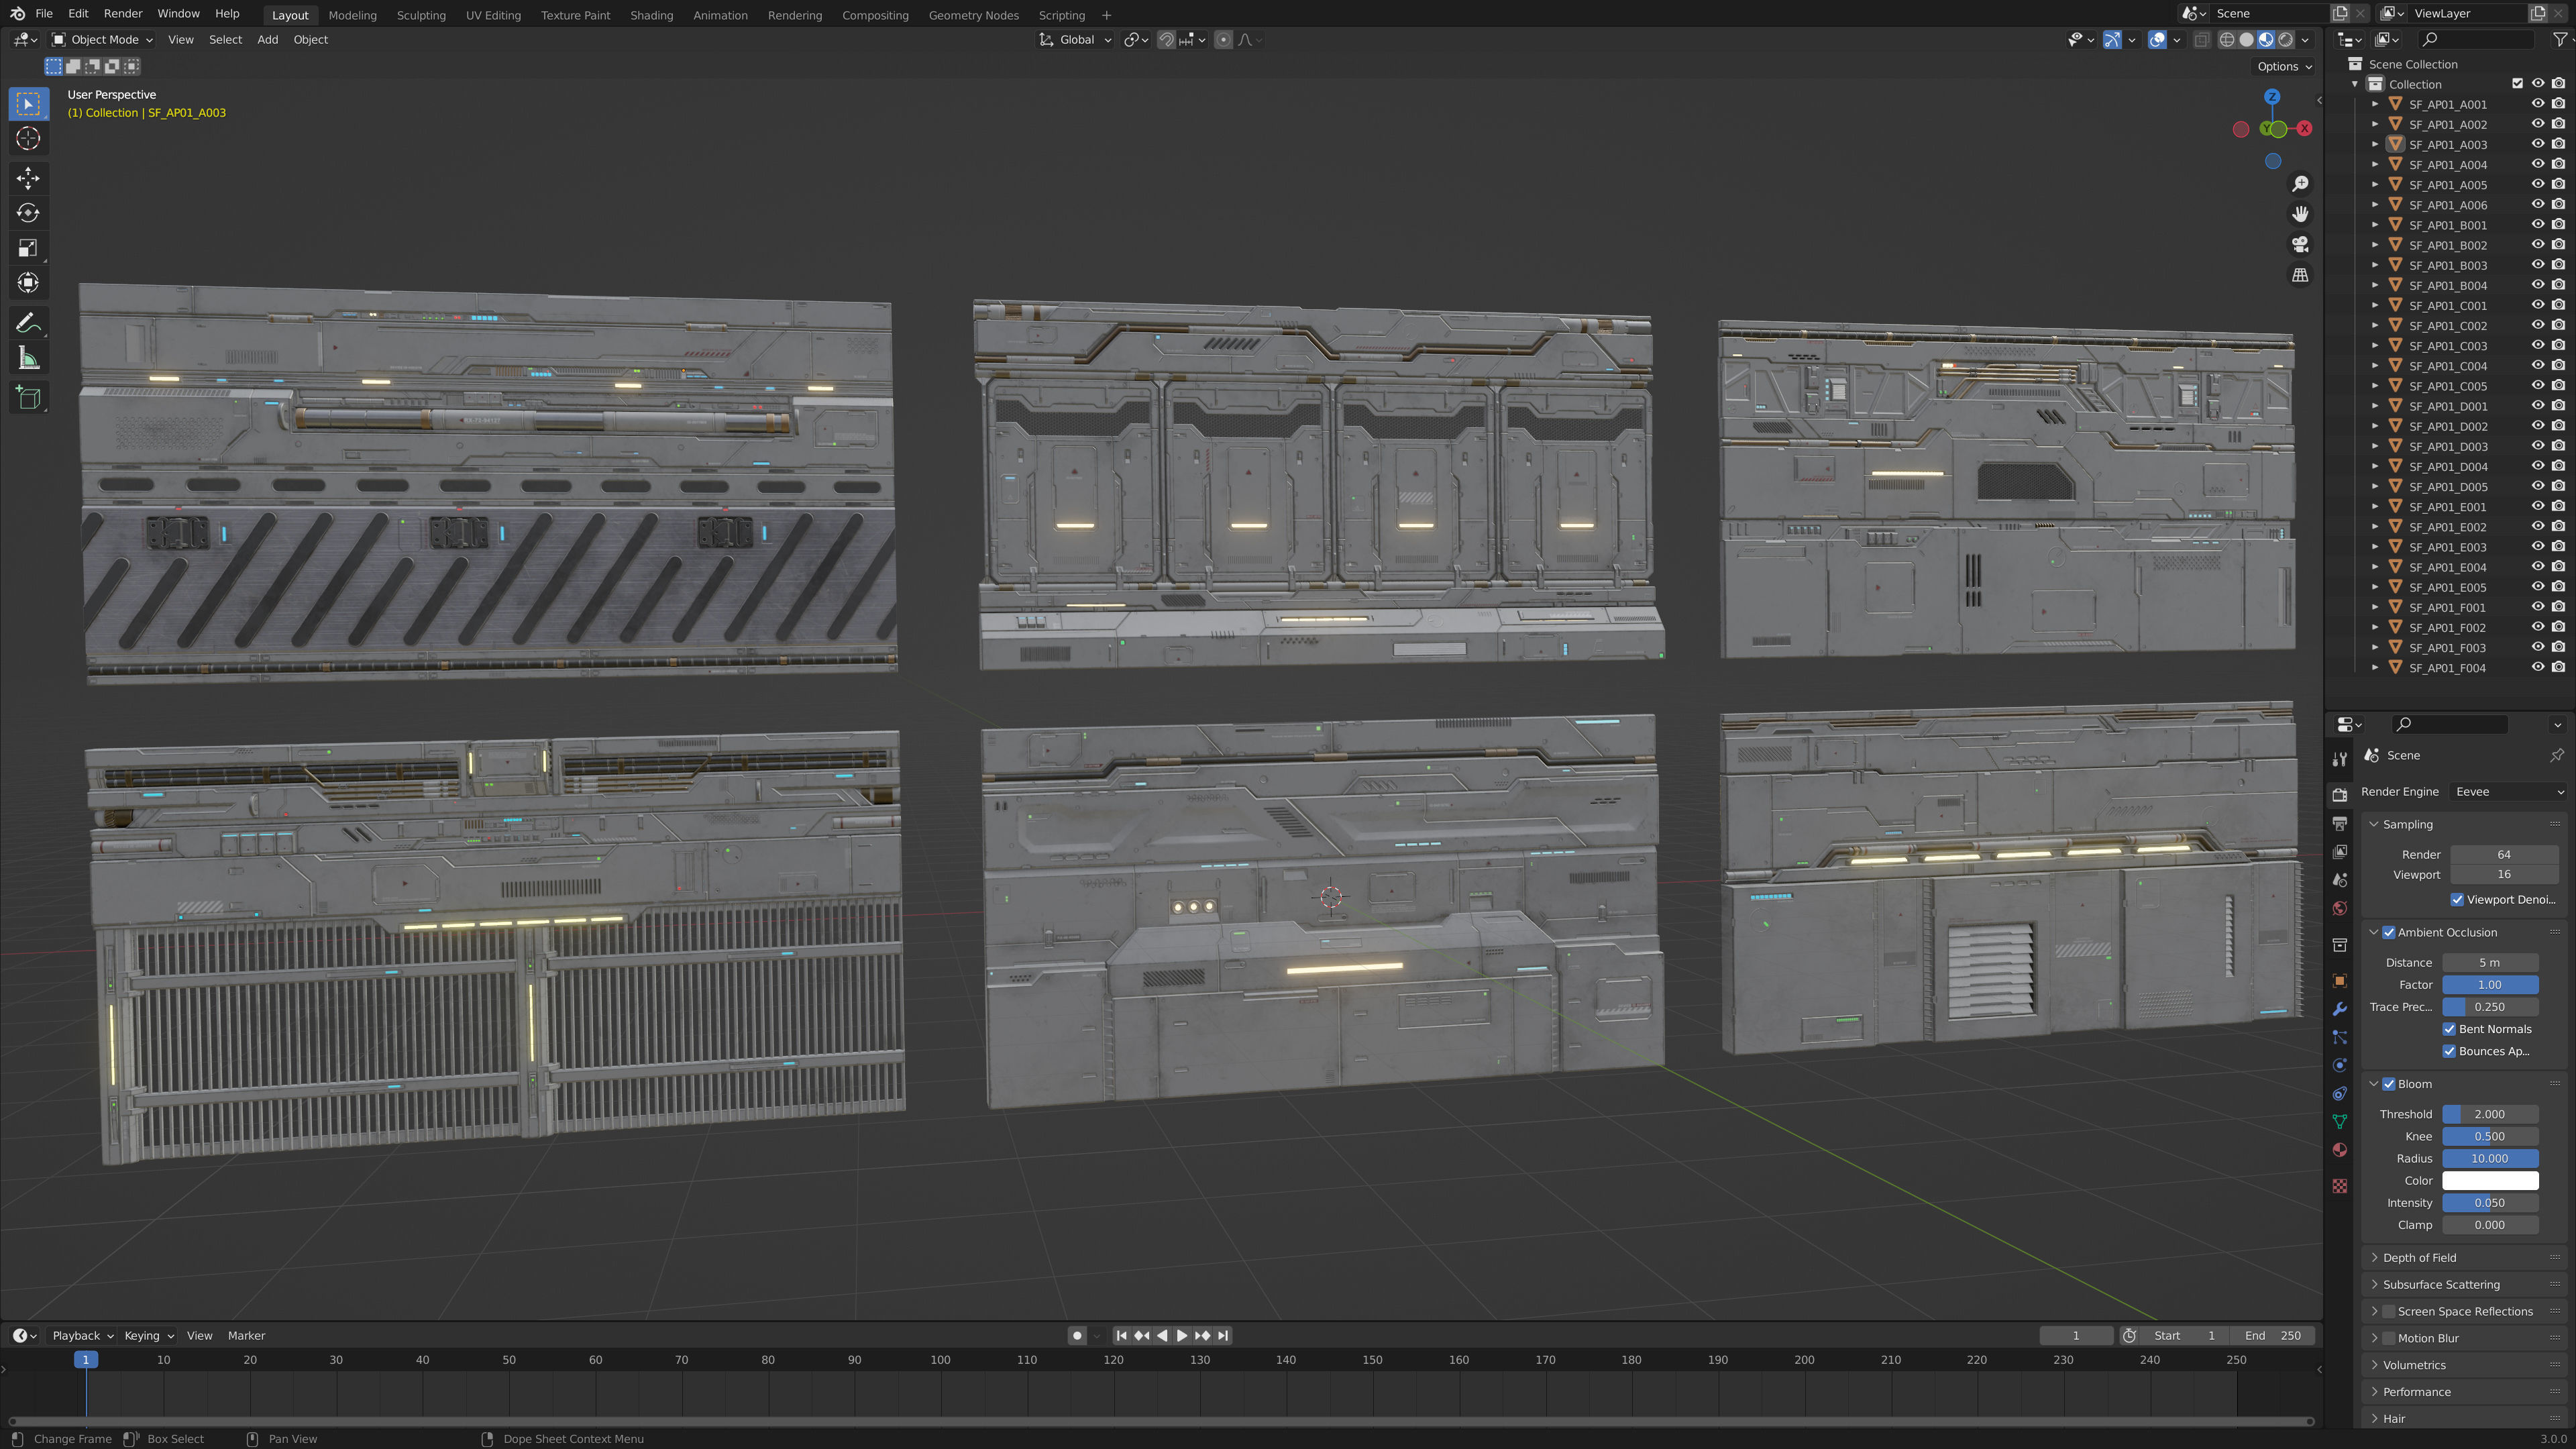The image size is (2576, 1449).
Task: Click the Bloom Color white swatch
Action: [2490, 1181]
